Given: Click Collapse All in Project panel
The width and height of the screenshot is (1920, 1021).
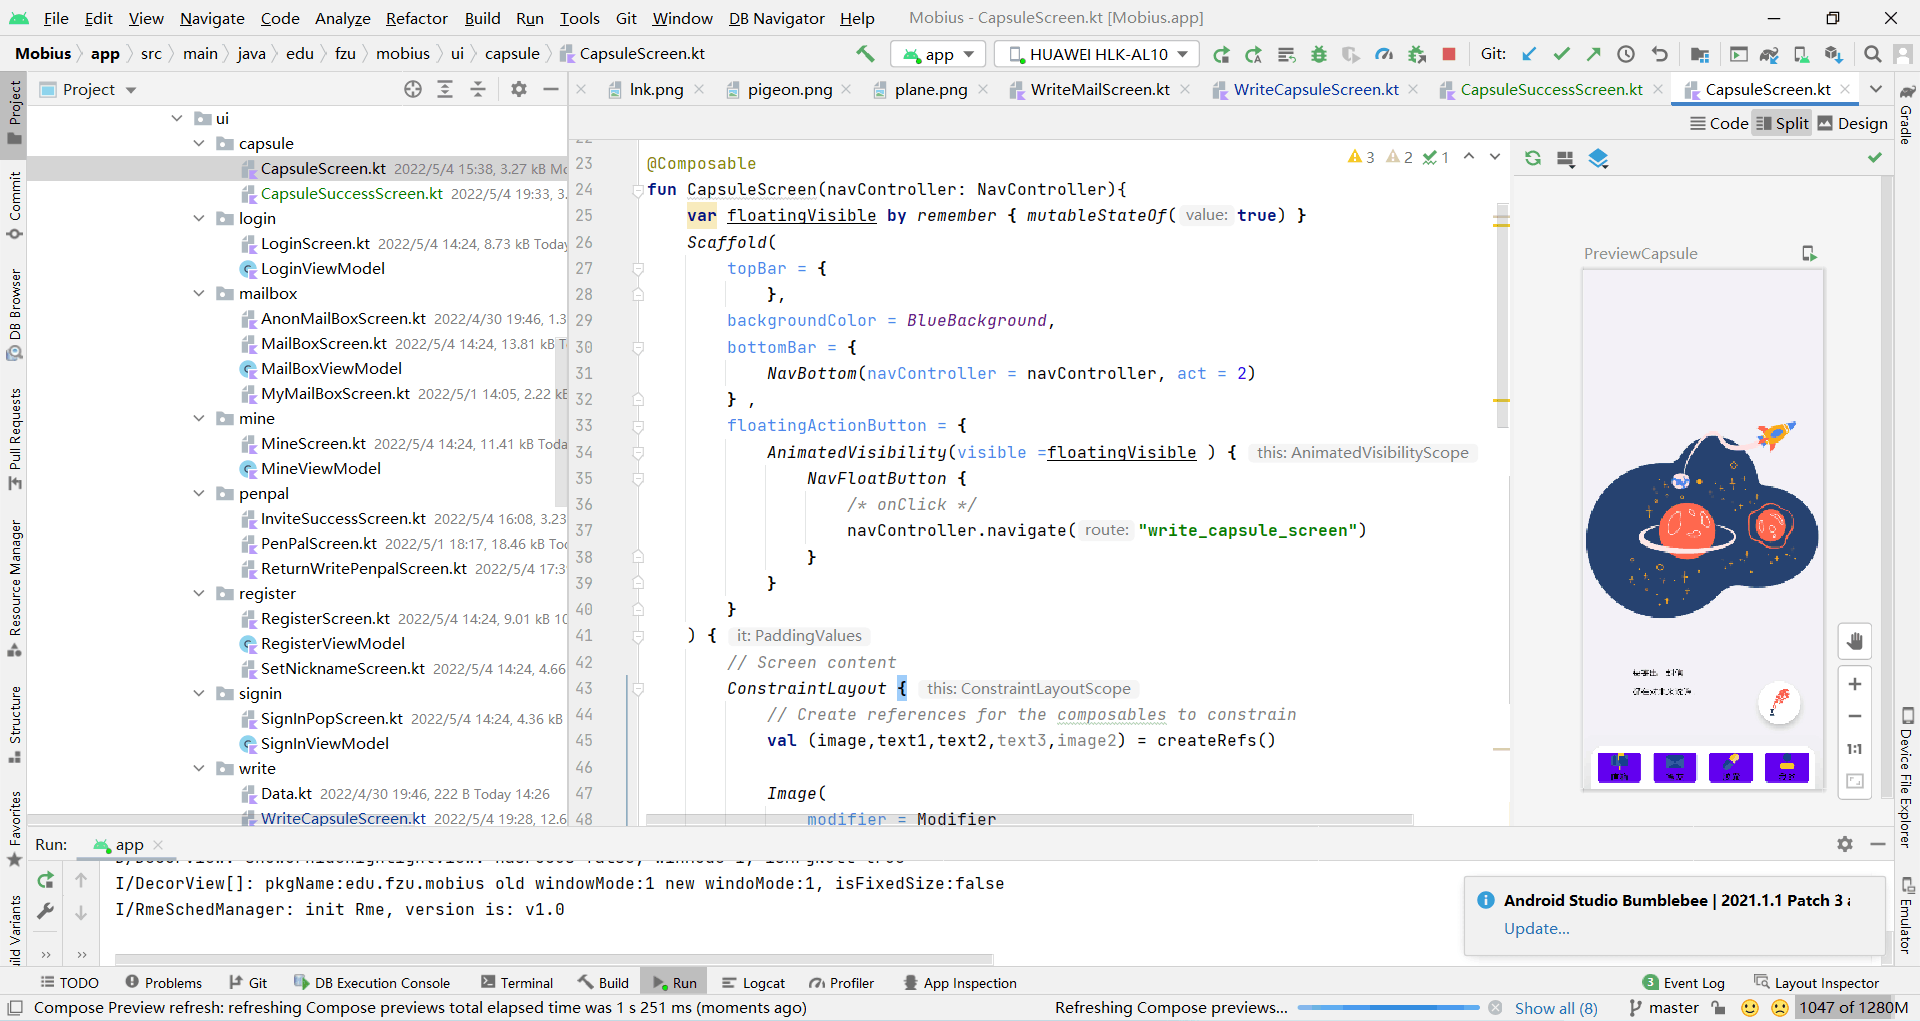Looking at the screenshot, I should pos(478,89).
